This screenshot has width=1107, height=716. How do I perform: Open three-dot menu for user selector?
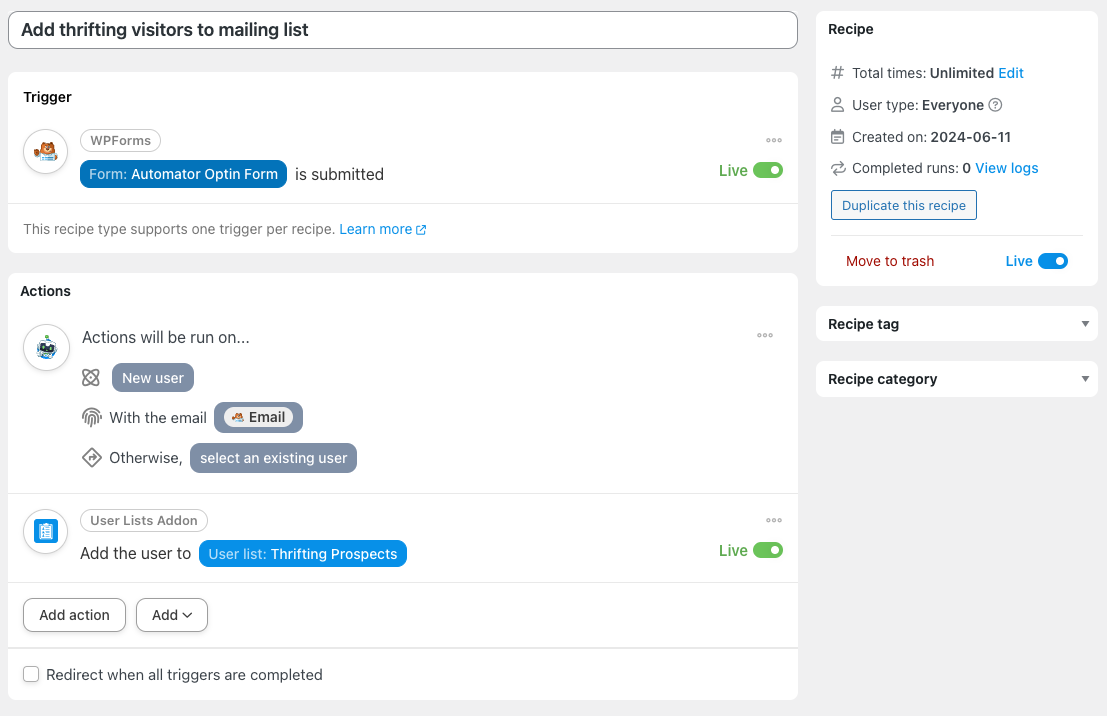[x=765, y=336]
